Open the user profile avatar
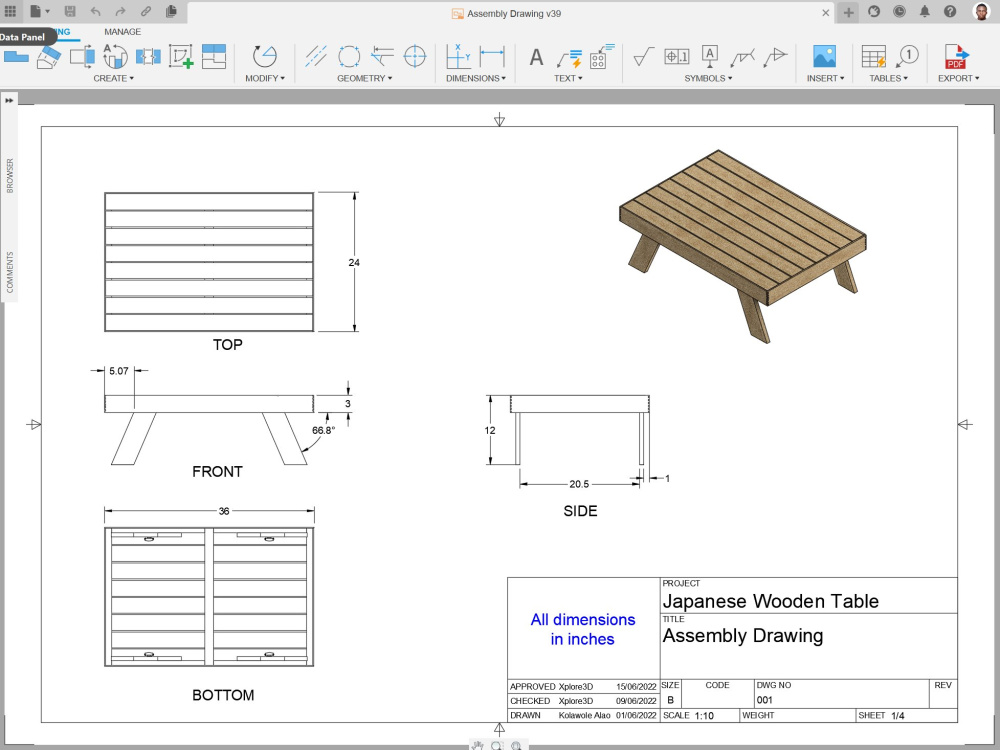1000x750 pixels. click(x=982, y=11)
